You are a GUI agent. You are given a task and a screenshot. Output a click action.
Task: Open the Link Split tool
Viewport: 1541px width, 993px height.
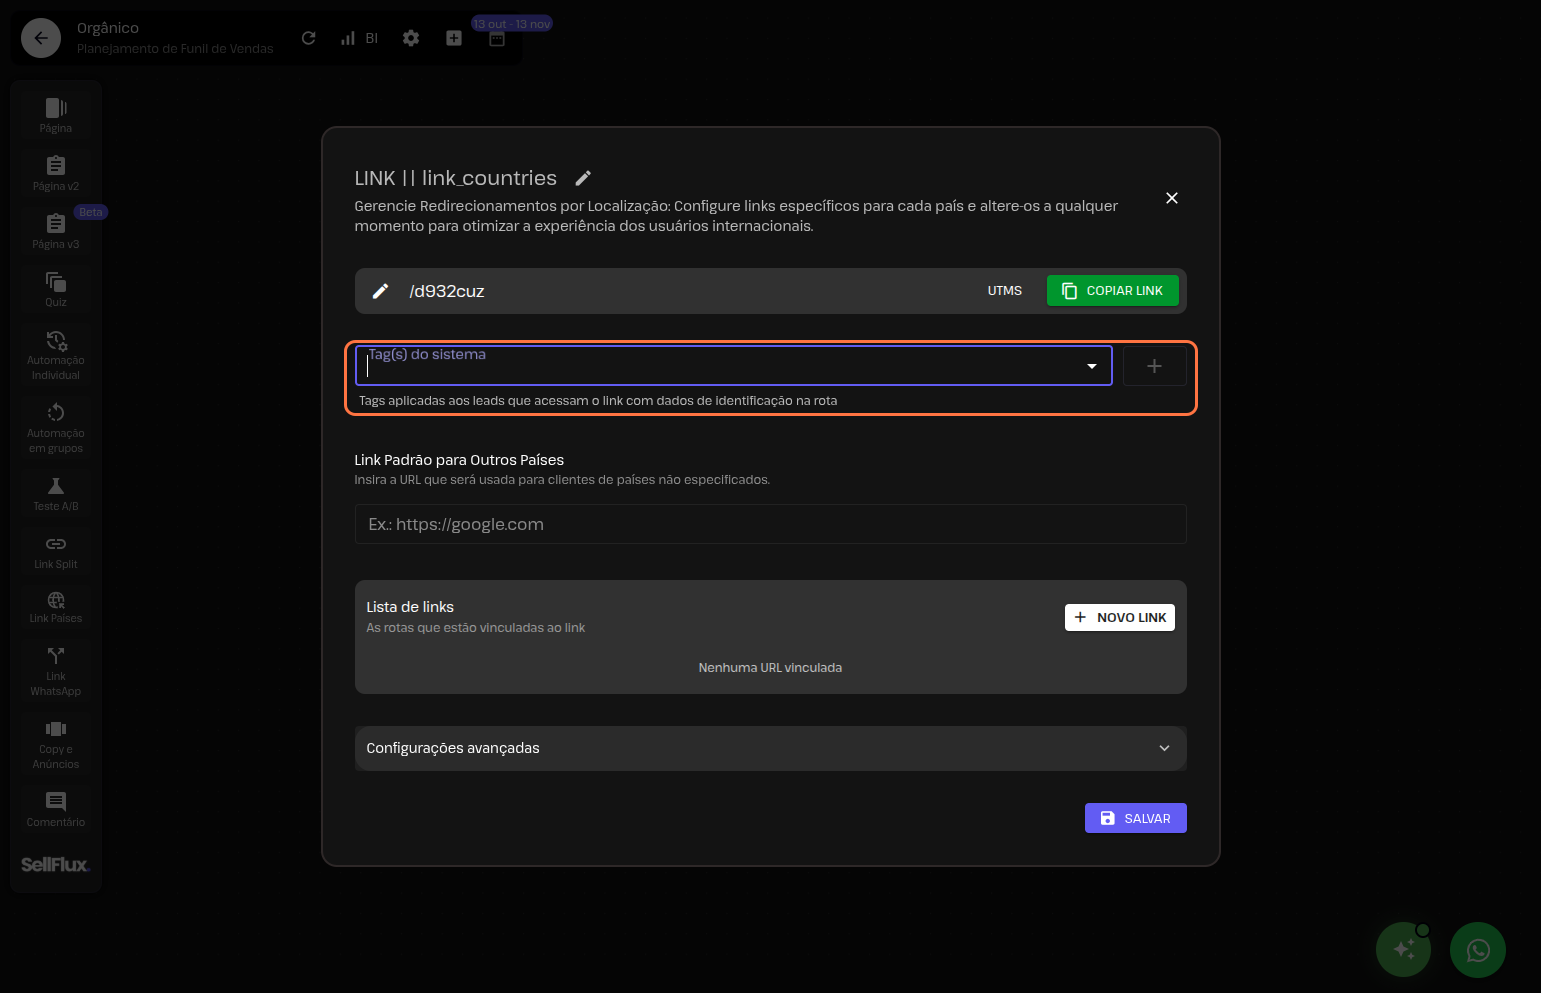pos(55,550)
